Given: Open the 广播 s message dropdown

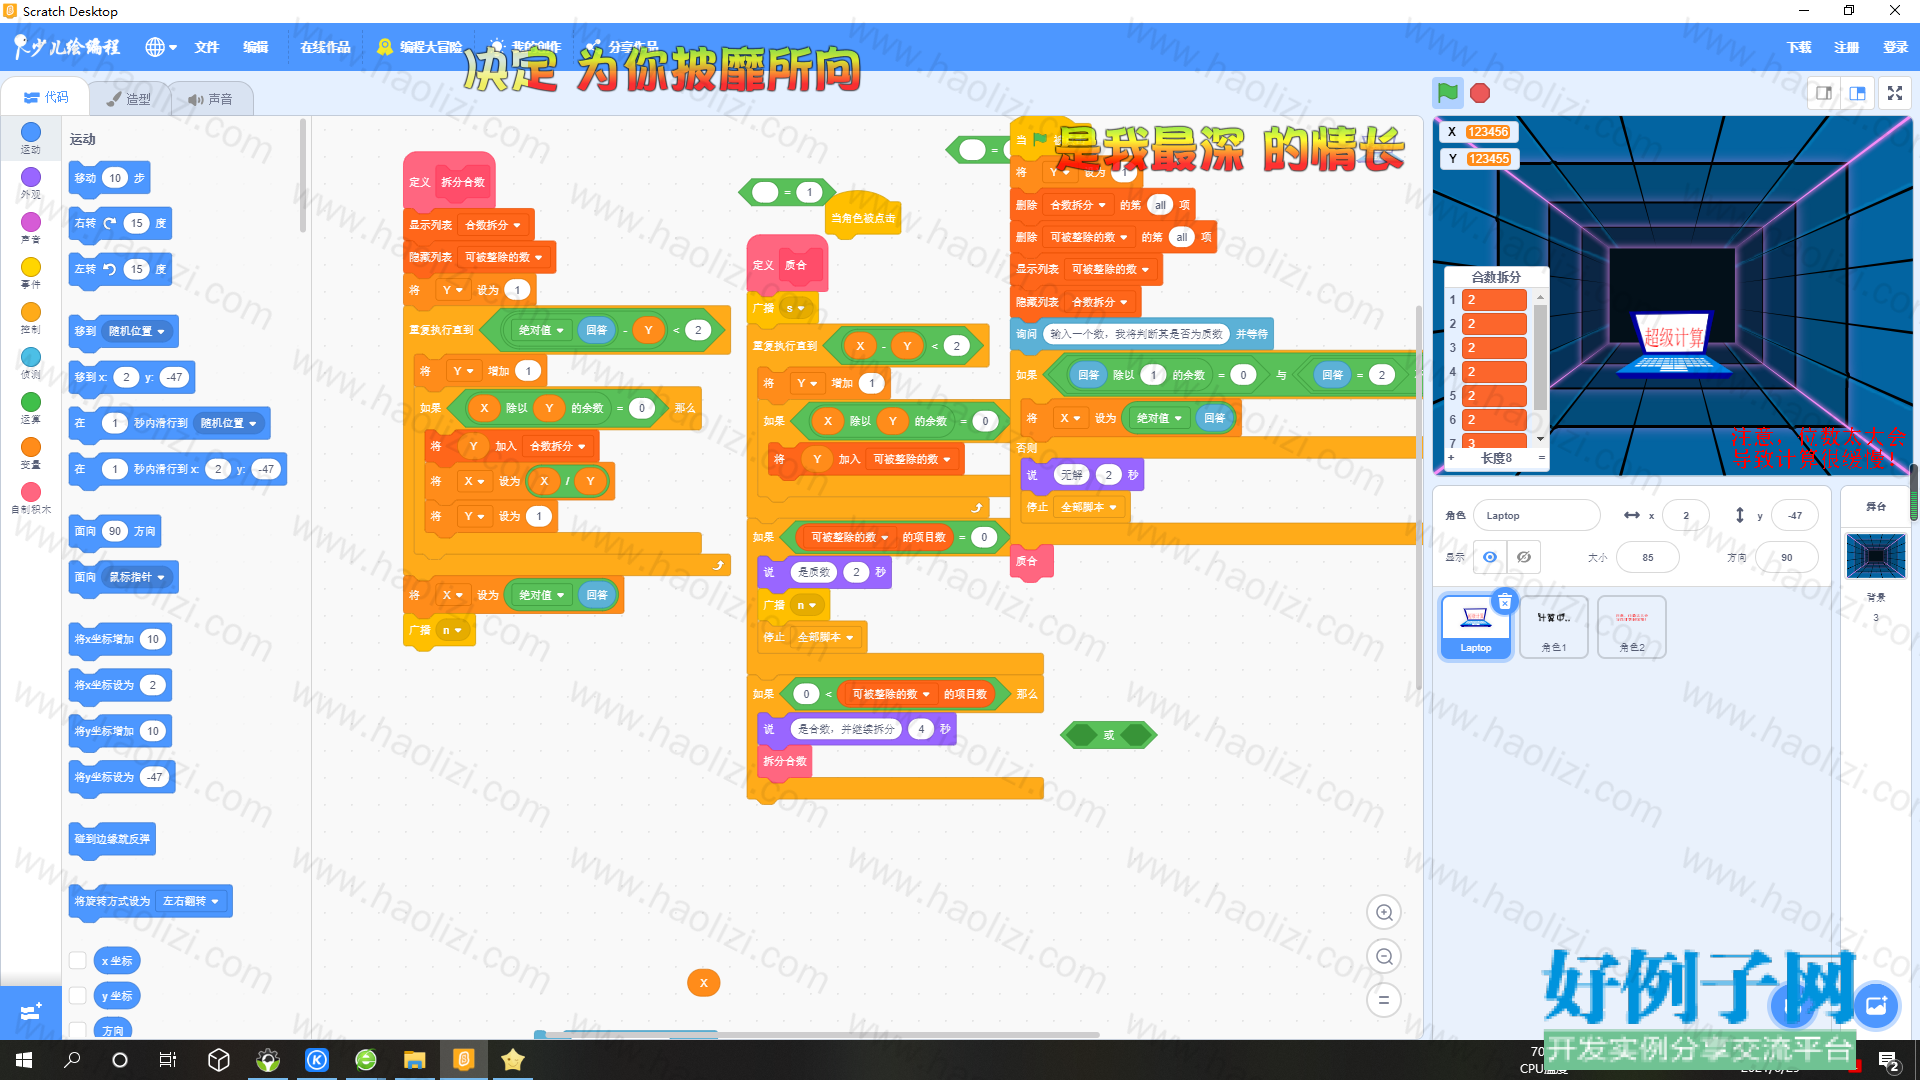Looking at the screenshot, I should click(x=795, y=308).
